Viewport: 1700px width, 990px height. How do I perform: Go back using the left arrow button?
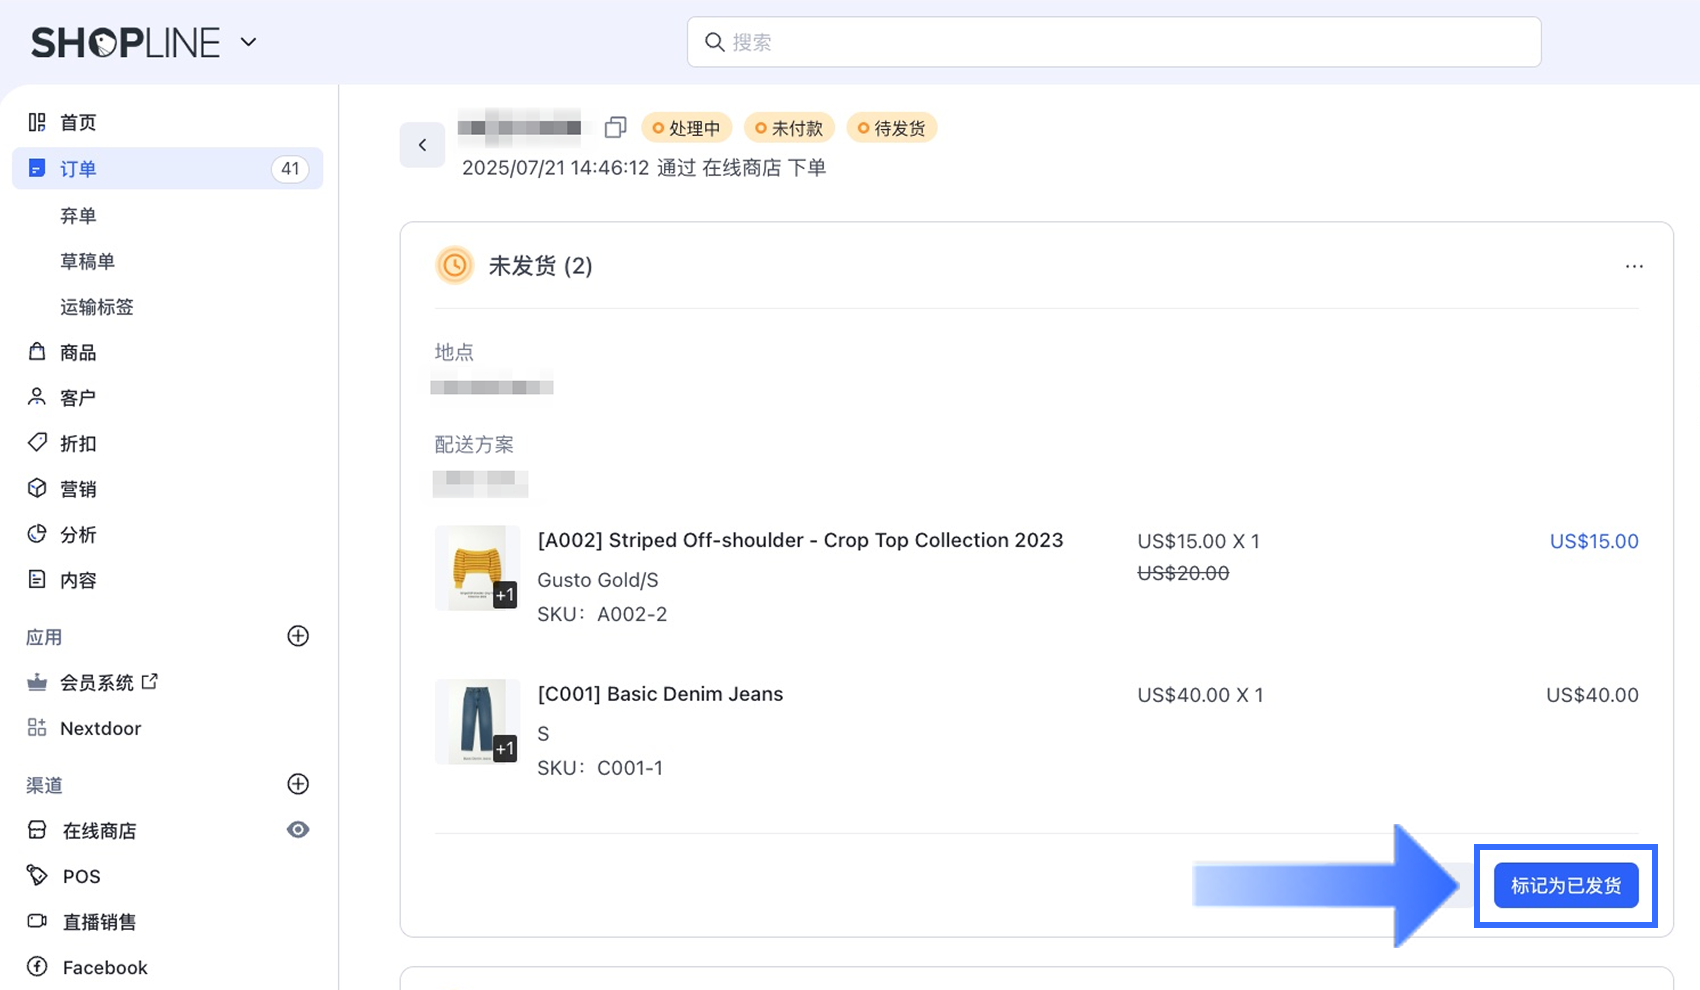[x=422, y=145]
